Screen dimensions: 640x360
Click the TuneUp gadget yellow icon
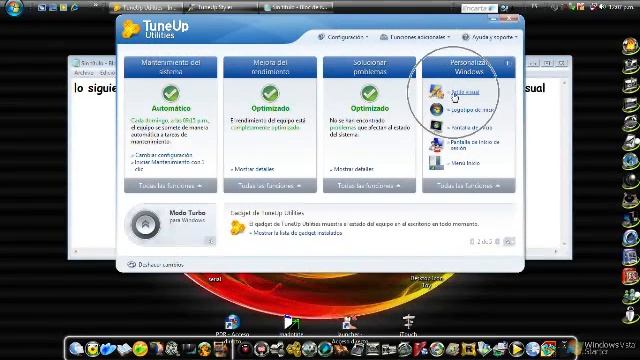(x=238, y=228)
